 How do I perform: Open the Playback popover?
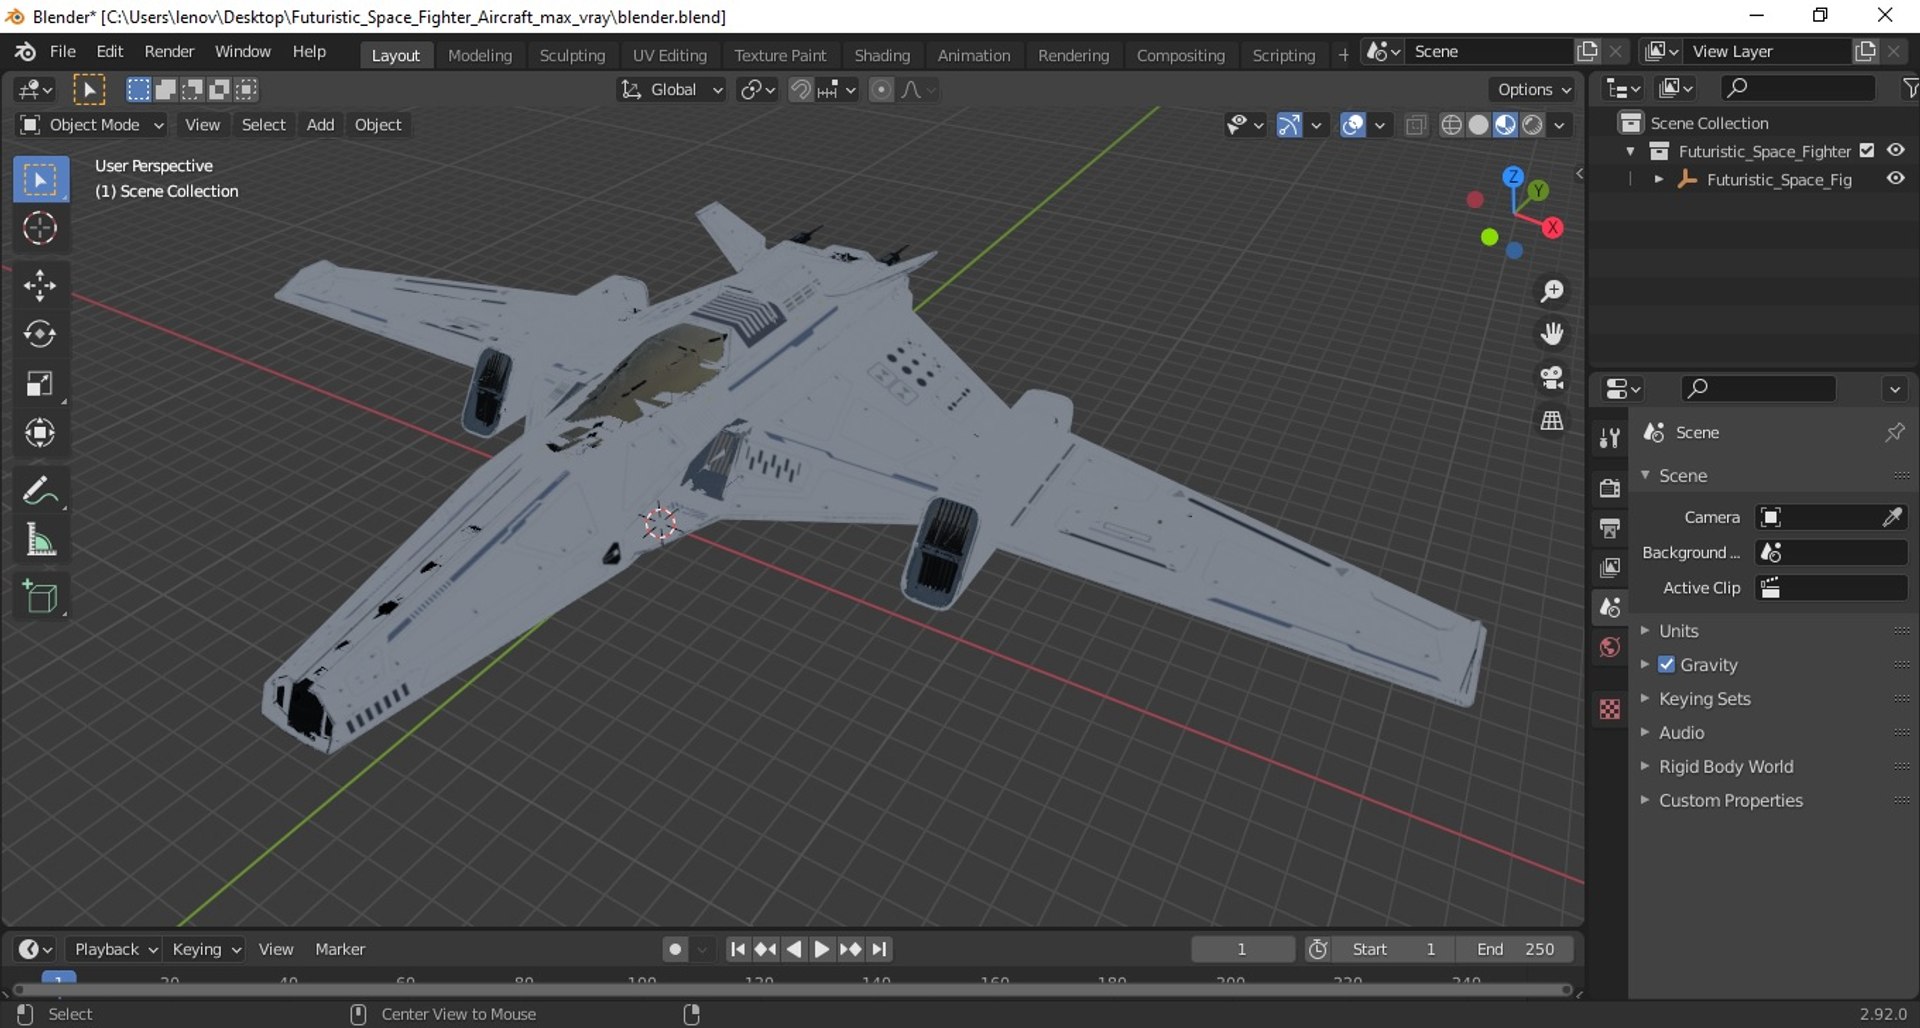pos(114,950)
